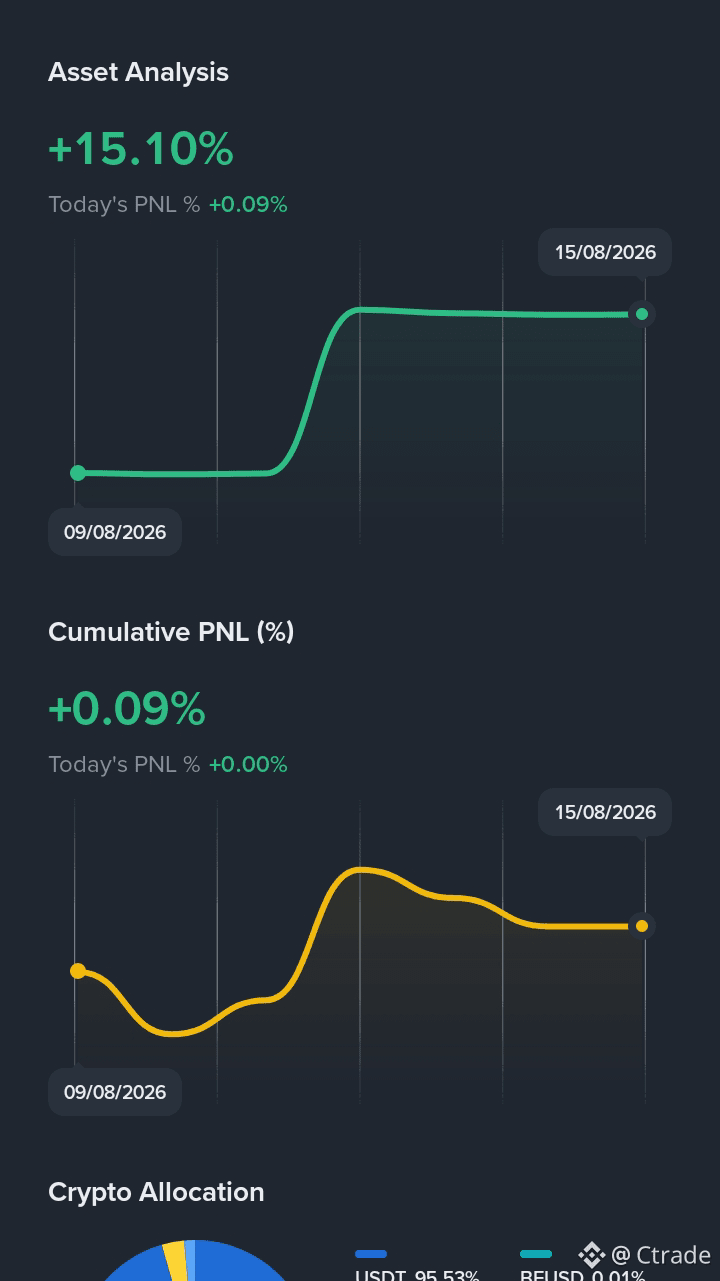Click the Binance logo watermark icon
Viewport: 720px width, 1281px height.
tap(592, 1255)
